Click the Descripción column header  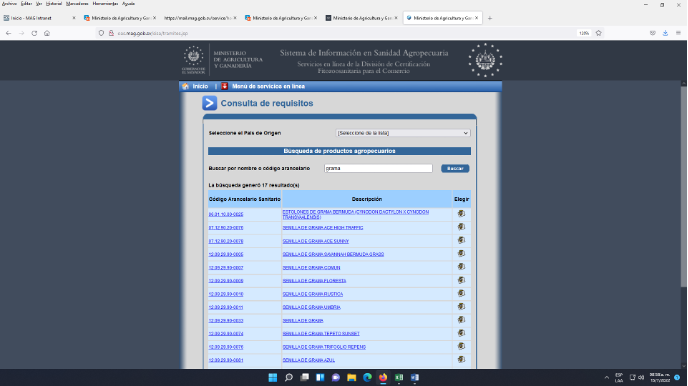point(367,199)
